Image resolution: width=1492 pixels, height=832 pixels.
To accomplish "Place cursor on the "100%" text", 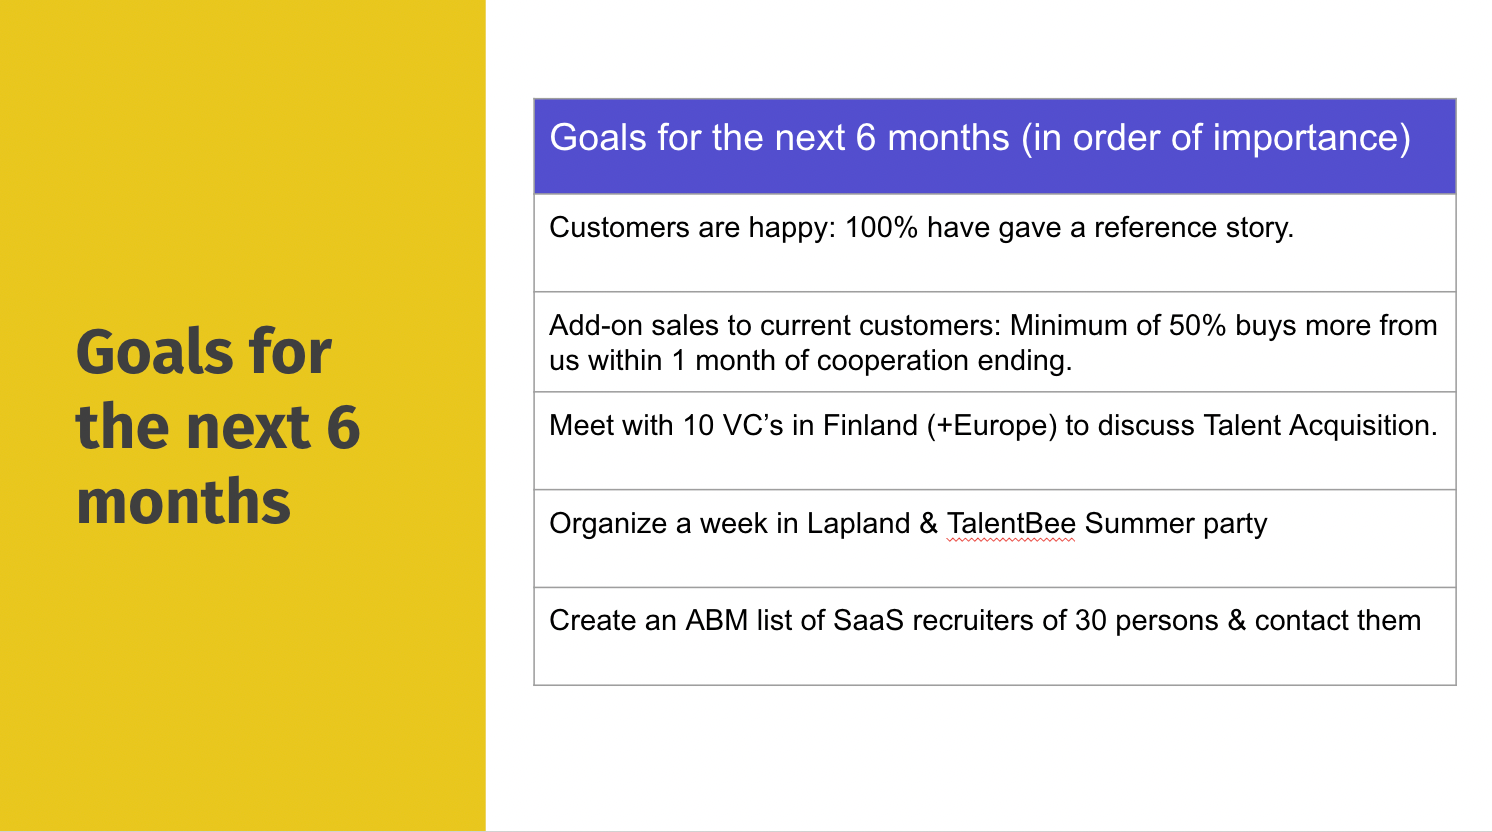I will tap(881, 228).
